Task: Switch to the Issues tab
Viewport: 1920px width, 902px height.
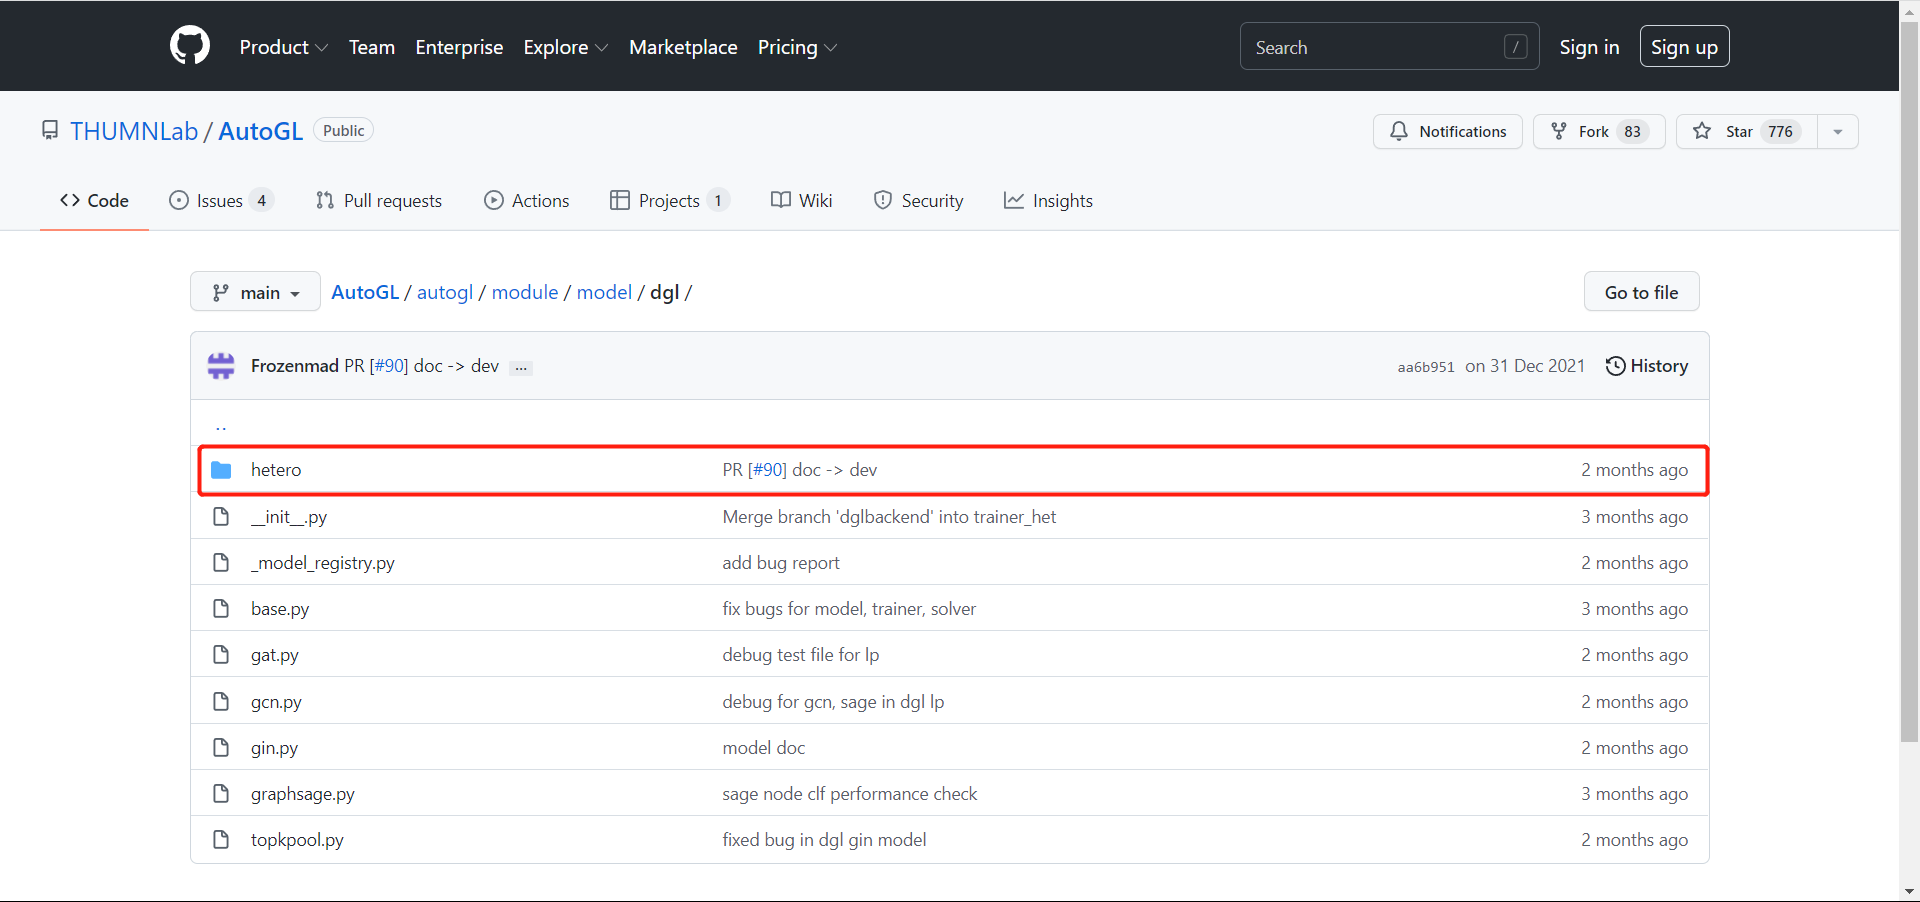Action: click(221, 200)
